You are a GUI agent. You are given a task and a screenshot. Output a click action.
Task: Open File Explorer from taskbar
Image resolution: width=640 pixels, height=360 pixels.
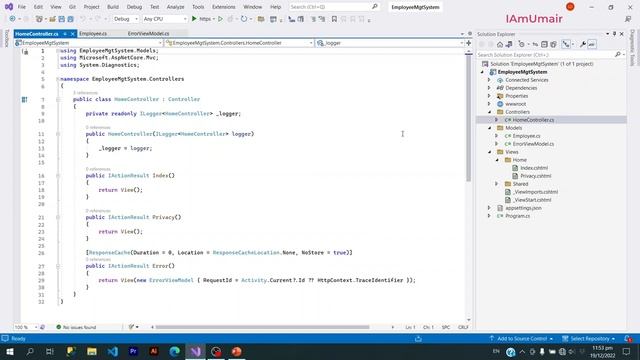point(92,351)
